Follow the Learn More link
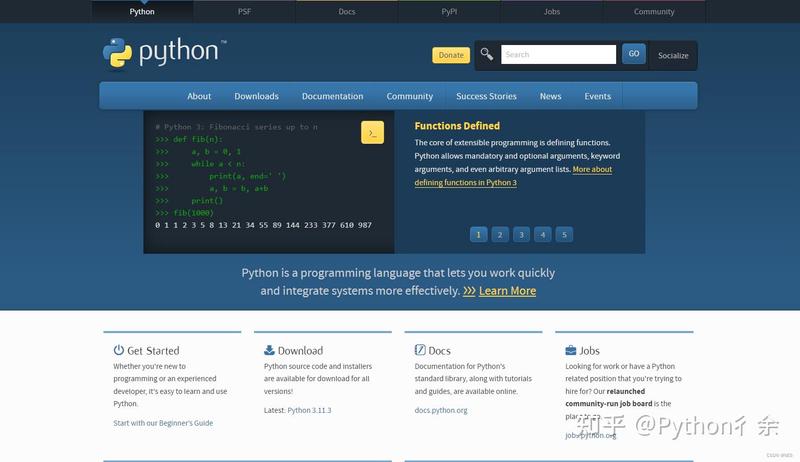This screenshot has height=462, width=800. 507,291
